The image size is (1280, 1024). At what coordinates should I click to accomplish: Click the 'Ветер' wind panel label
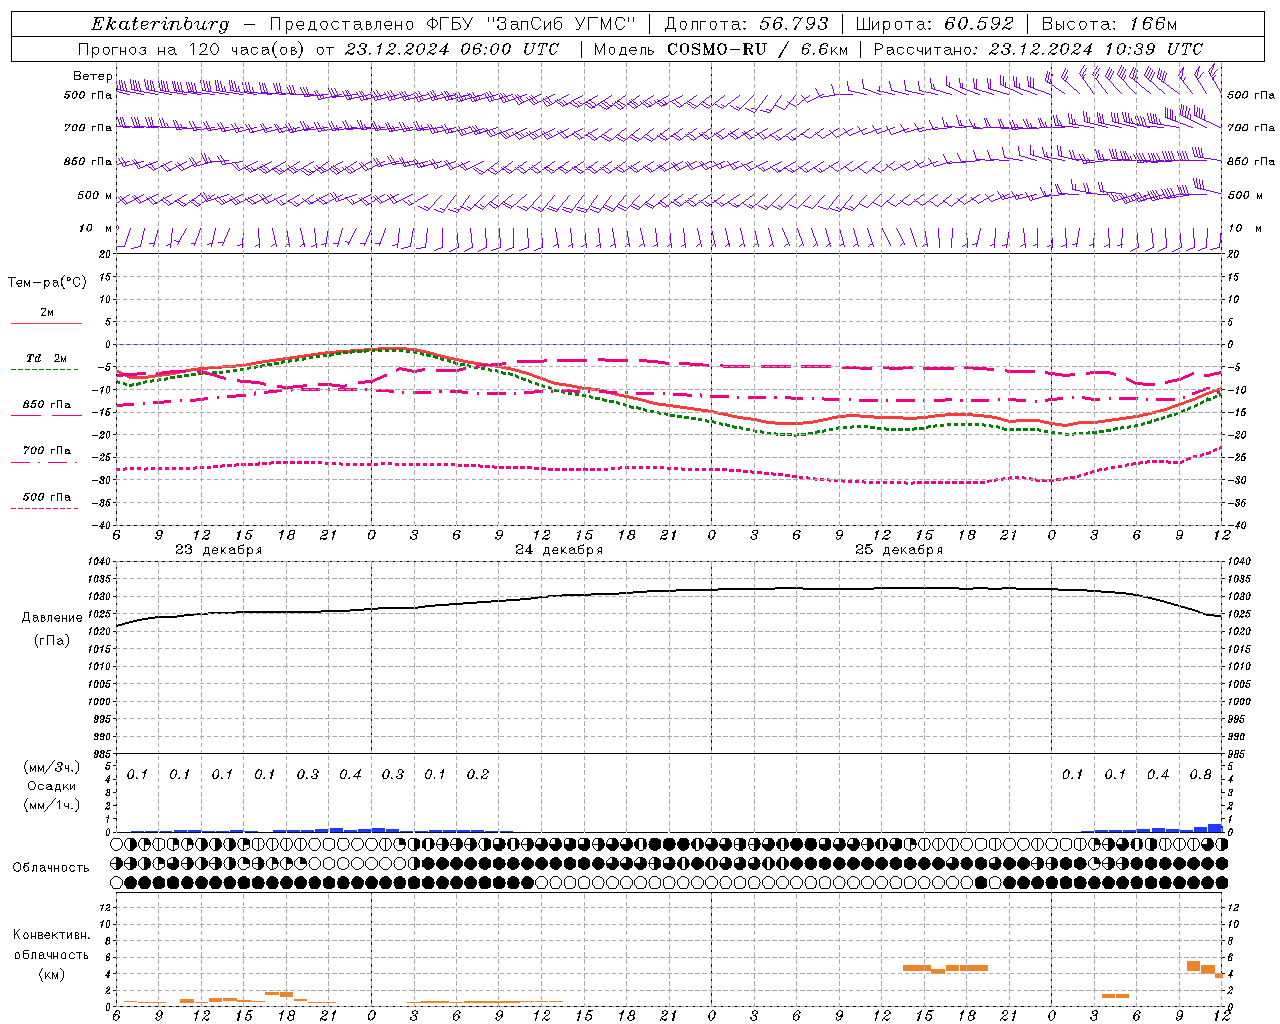click(92, 76)
